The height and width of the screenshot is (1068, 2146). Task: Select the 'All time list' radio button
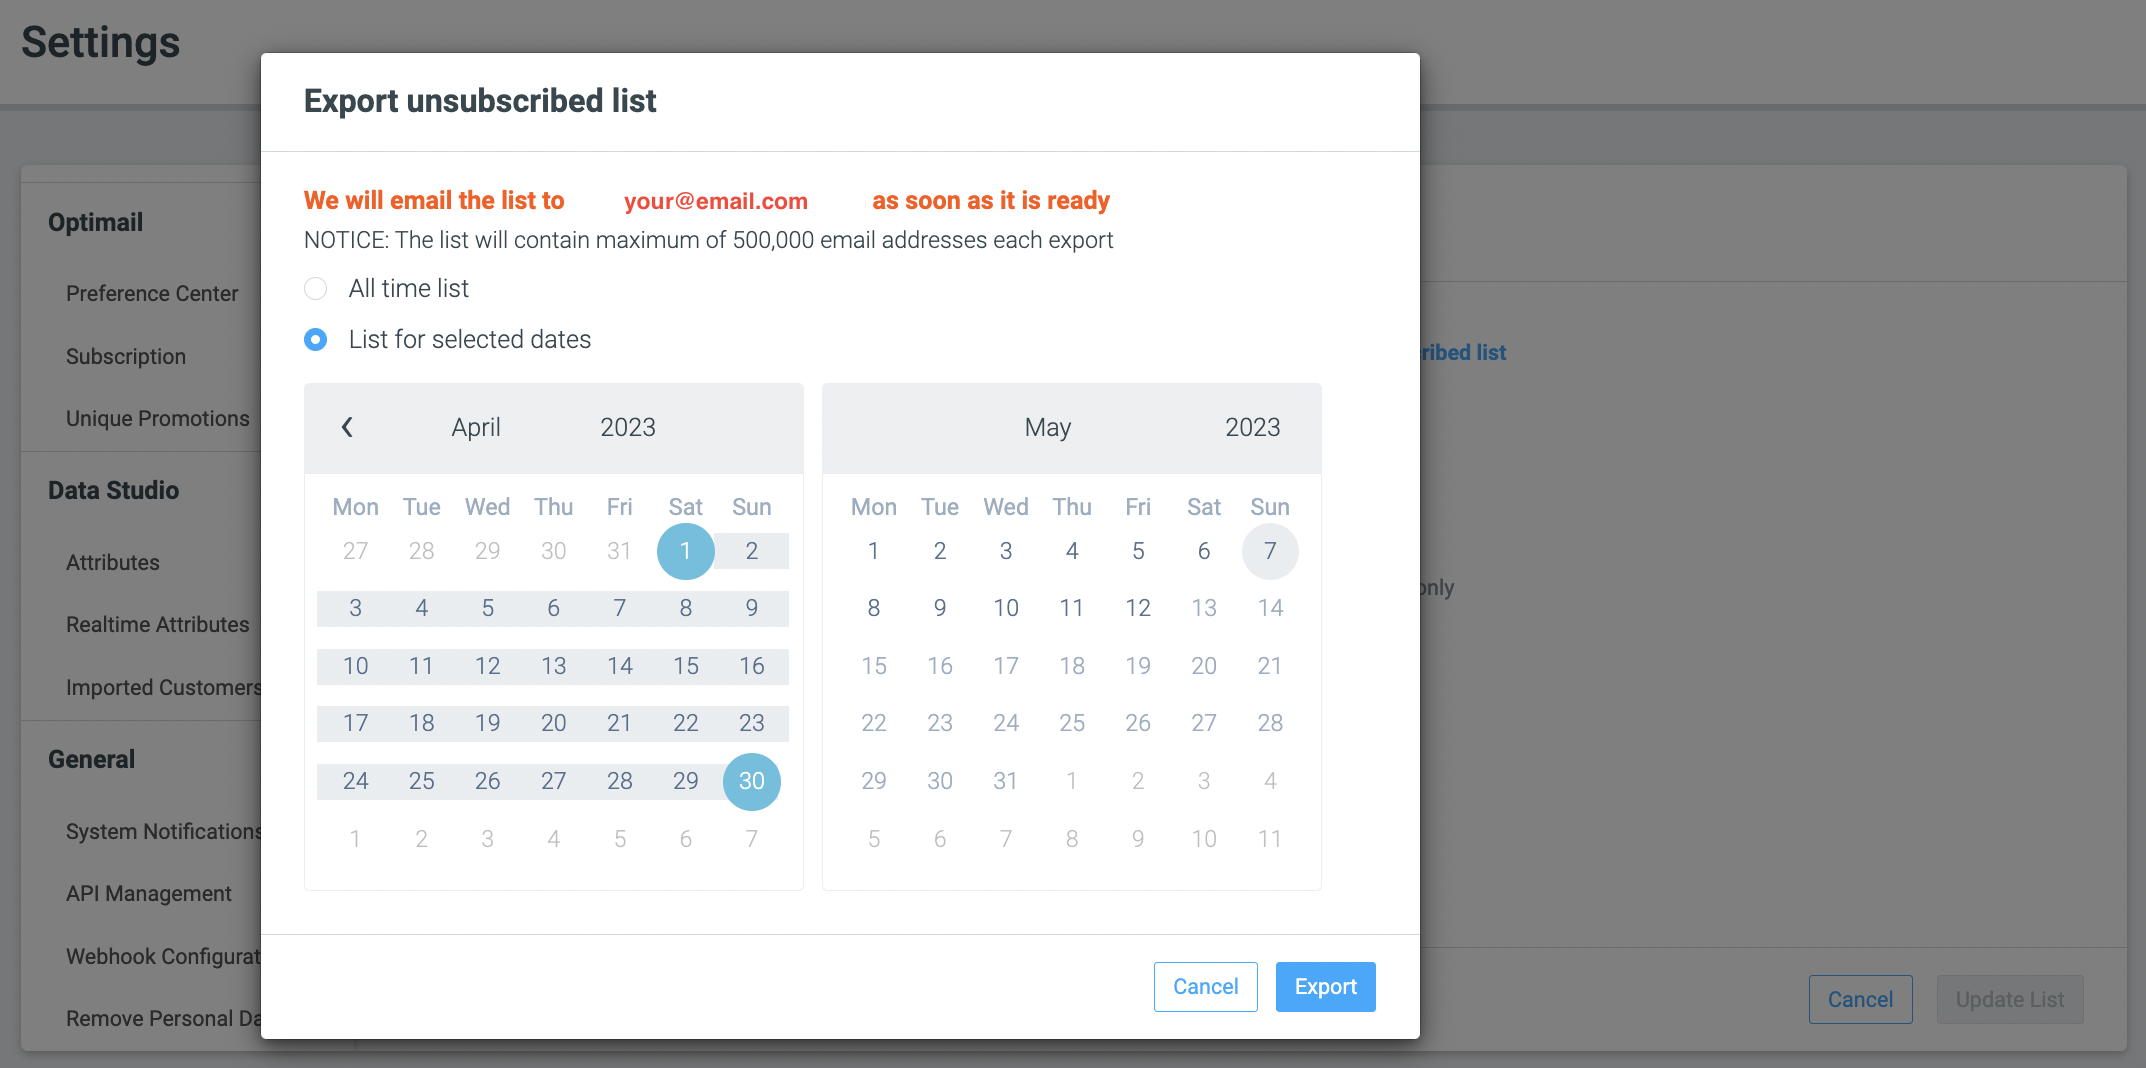point(315,288)
